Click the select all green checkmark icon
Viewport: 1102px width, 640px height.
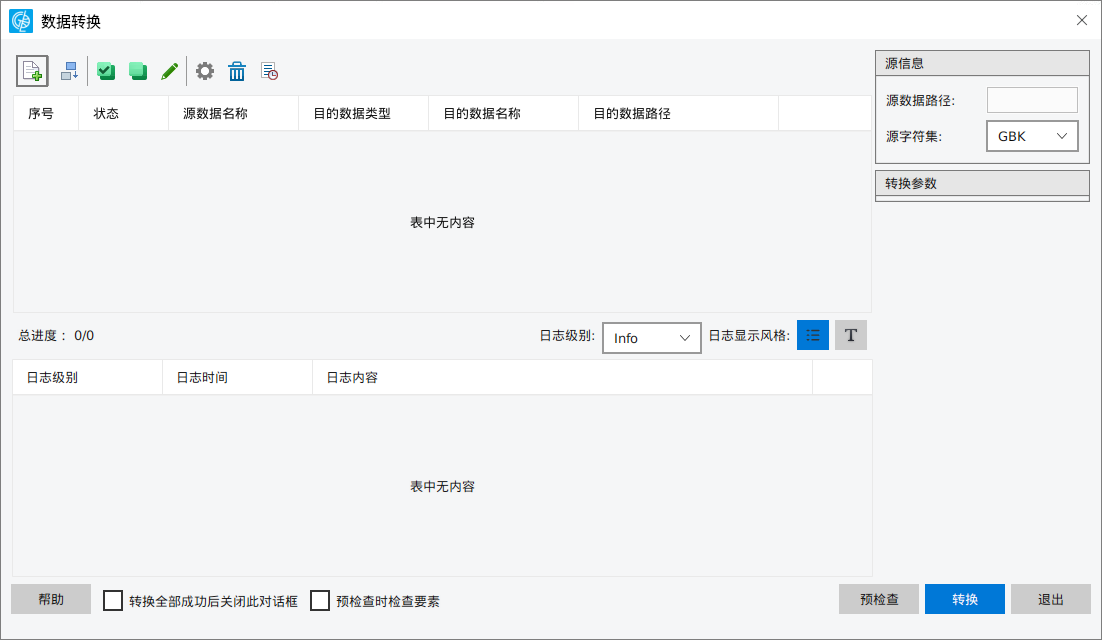106,71
